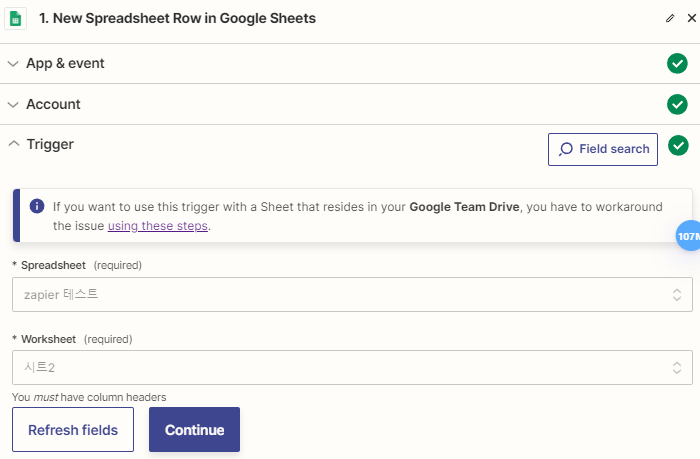Click the 'Google Team Drive' bold text
This screenshot has width=700, height=459.
(x=464, y=207)
